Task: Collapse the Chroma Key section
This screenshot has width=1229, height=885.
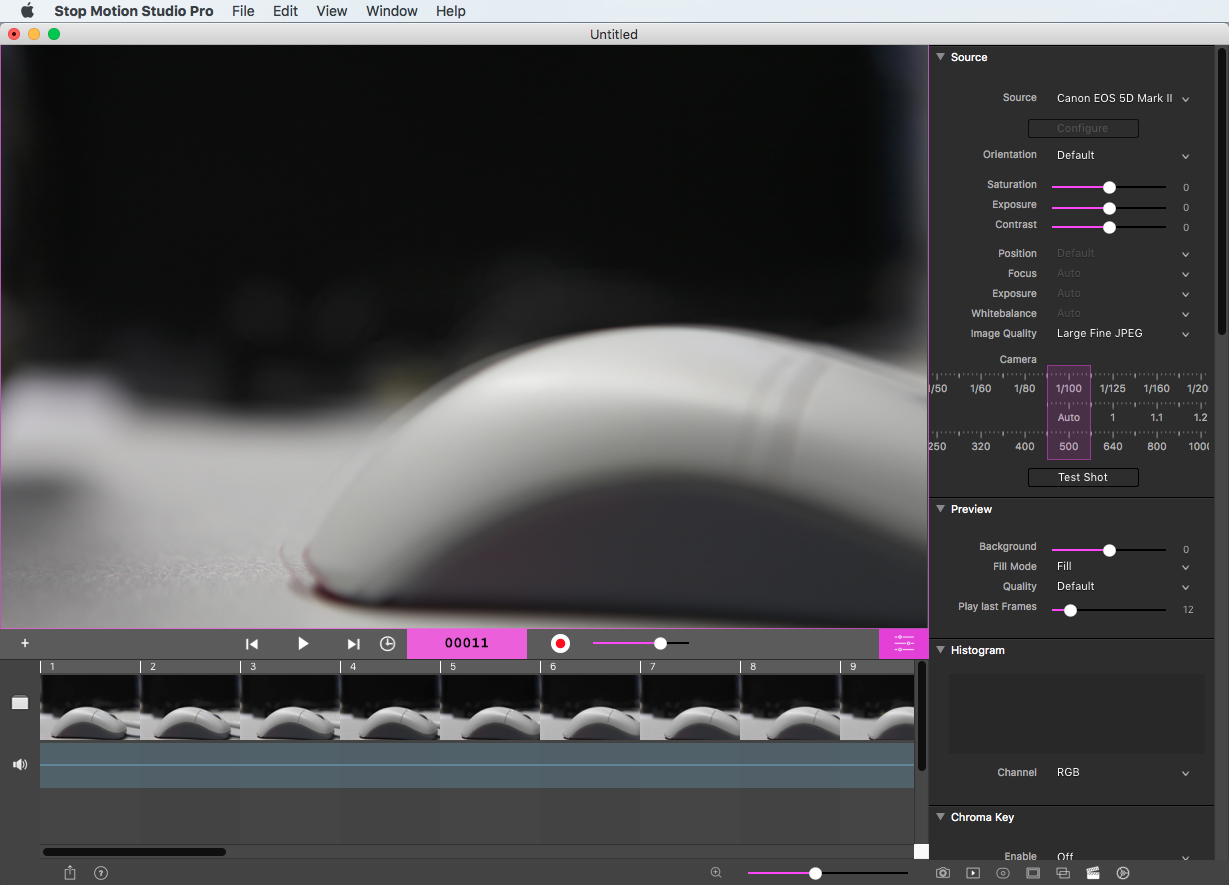Action: pos(940,817)
